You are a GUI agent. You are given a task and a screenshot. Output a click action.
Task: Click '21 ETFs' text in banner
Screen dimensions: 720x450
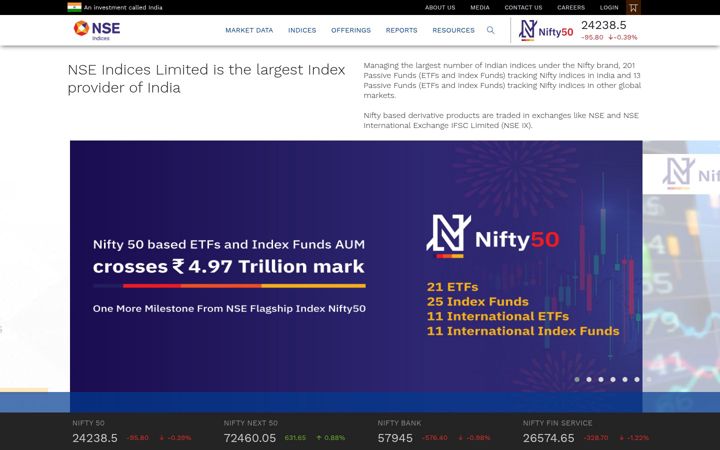pyautogui.click(x=452, y=287)
